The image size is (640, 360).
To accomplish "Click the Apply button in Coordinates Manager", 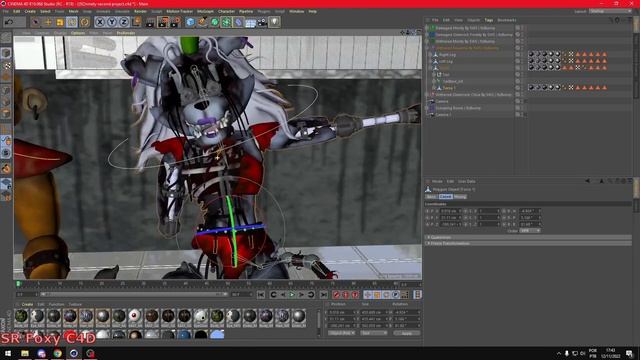I will (x=407, y=333).
